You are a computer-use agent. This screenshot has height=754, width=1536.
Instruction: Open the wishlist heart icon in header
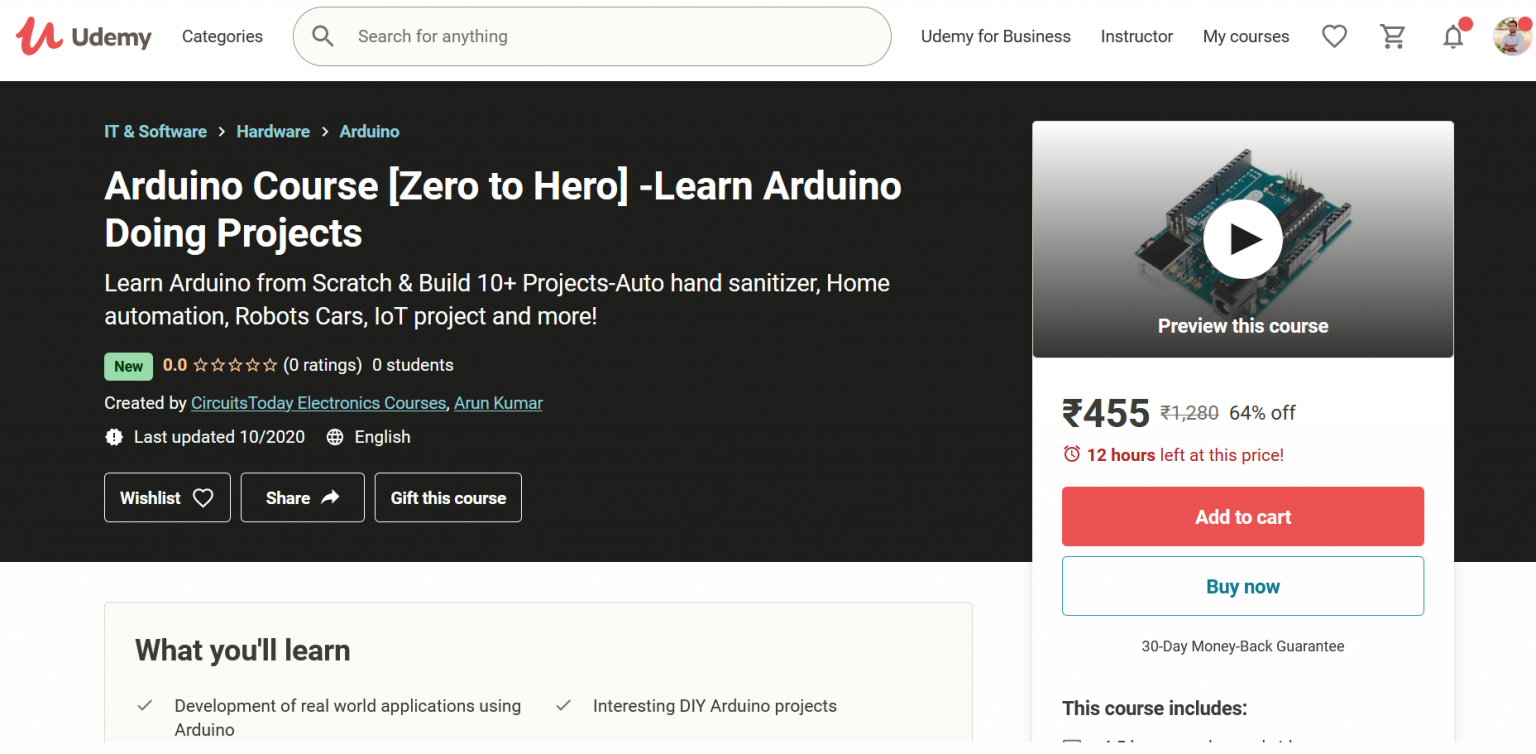click(1334, 36)
